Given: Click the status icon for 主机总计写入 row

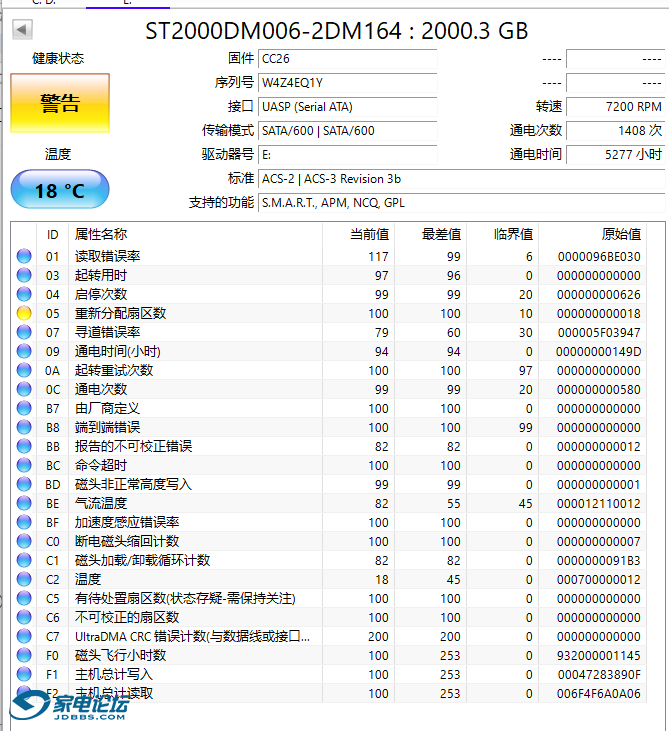Looking at the screenshot, I should click(24, 674).
